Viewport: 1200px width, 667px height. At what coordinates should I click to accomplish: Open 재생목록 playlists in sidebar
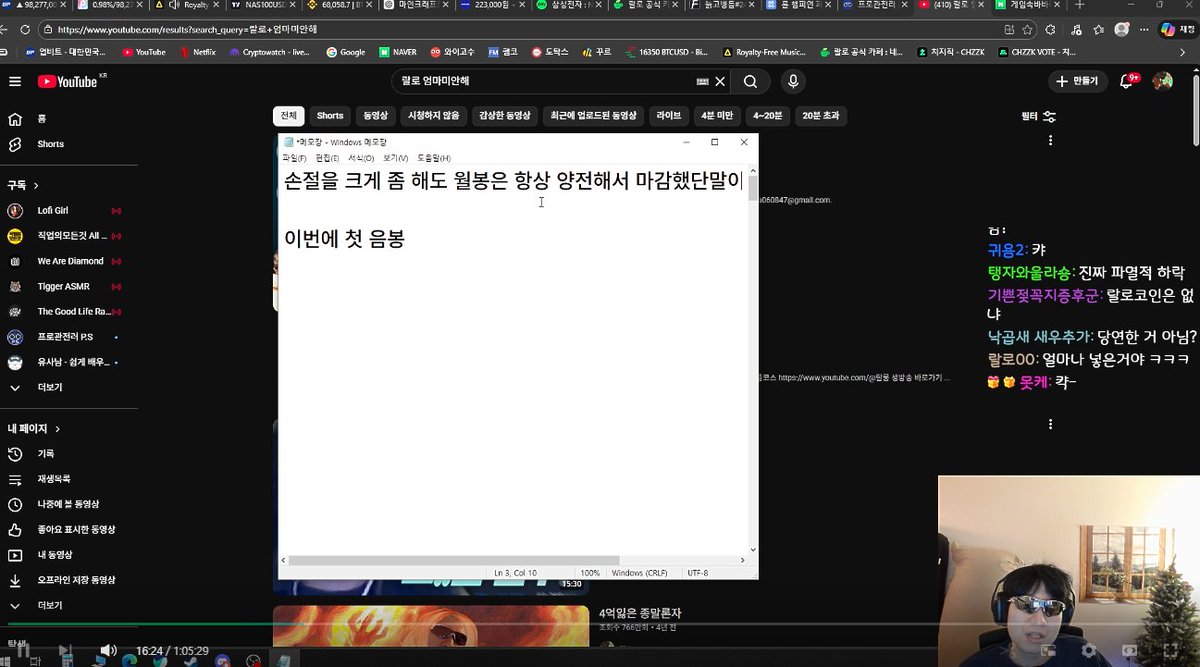click(x=53, y=479)
